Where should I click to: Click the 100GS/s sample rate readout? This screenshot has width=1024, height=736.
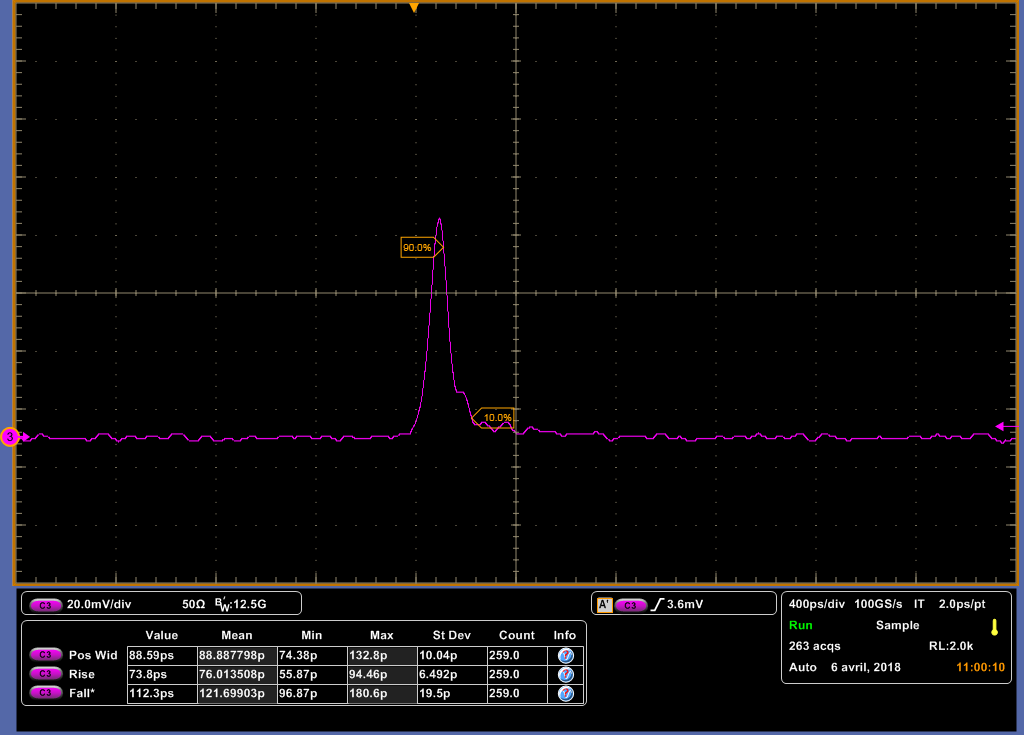pos(878,604)
